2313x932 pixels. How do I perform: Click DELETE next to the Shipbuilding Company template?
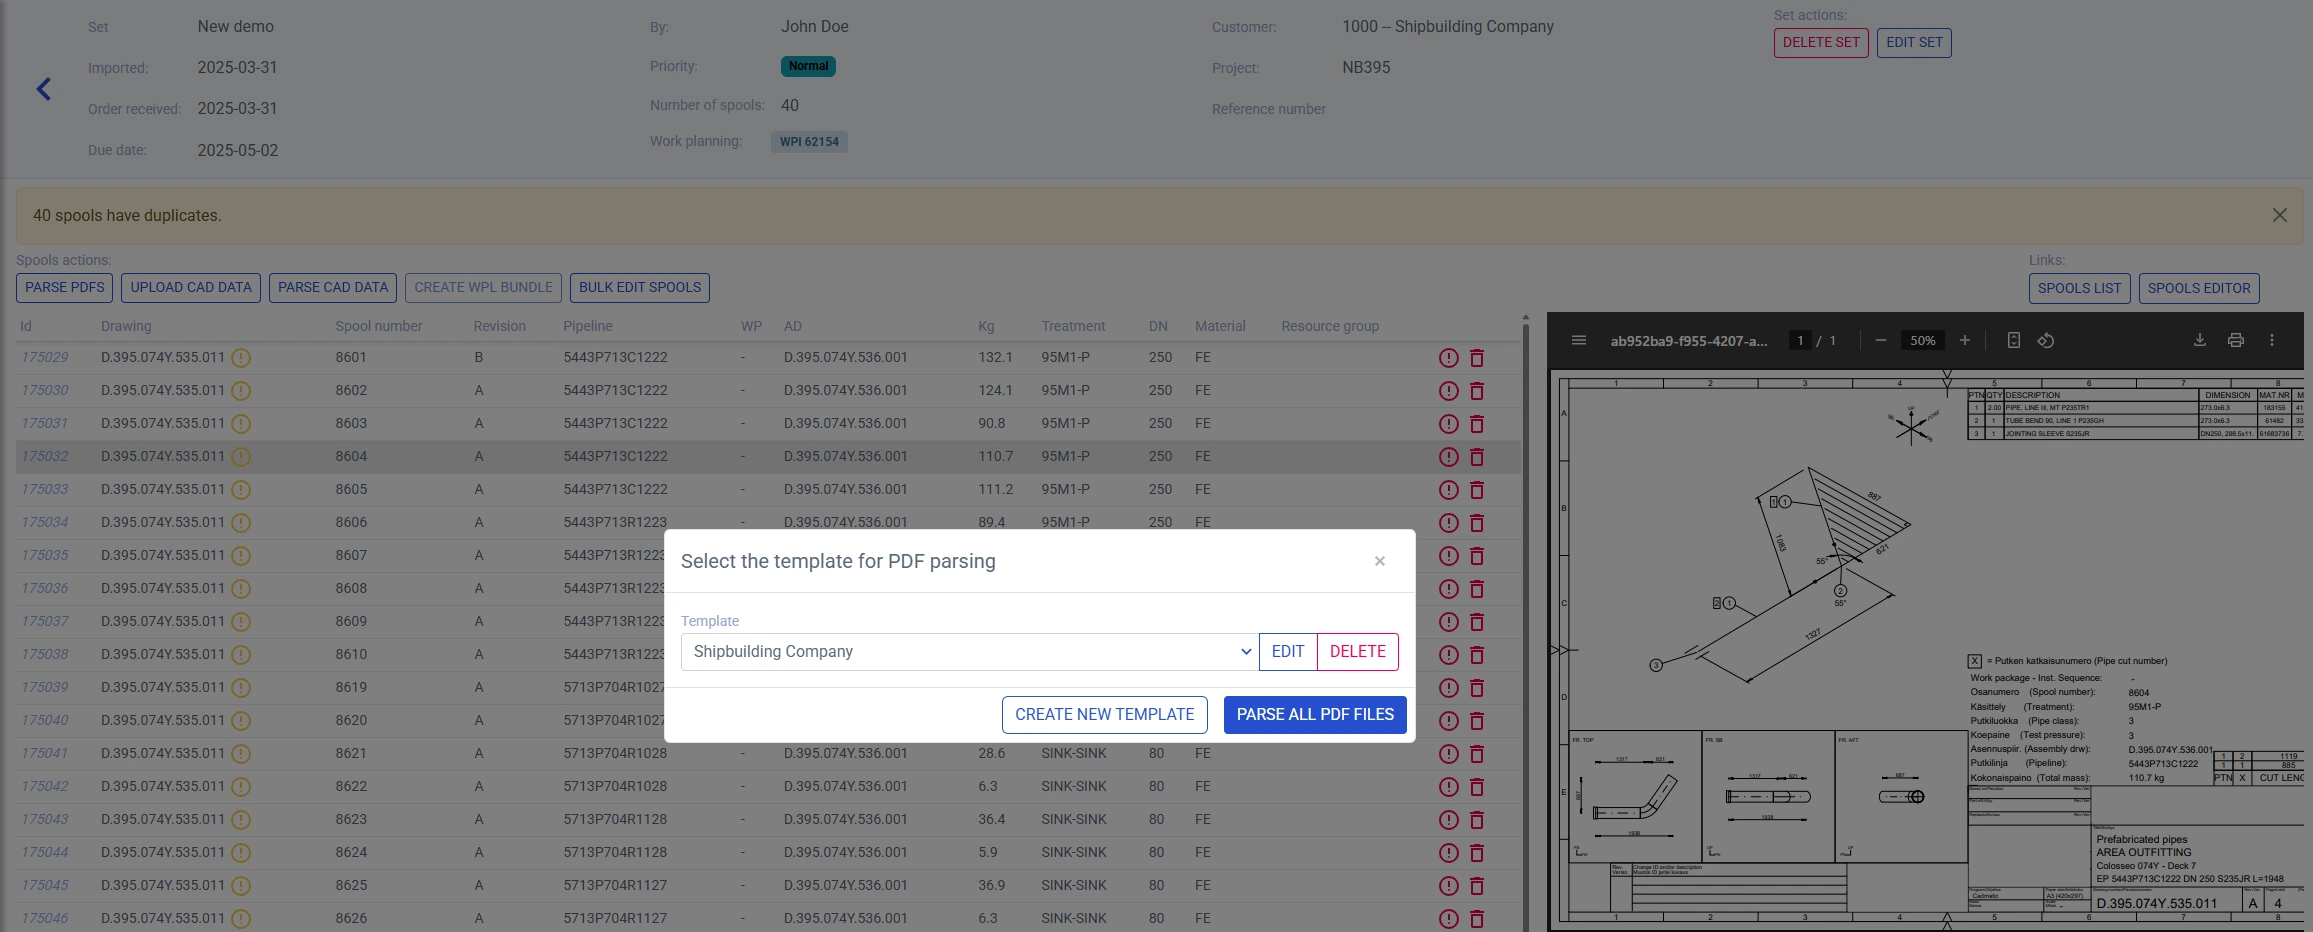click(1357, 651)
